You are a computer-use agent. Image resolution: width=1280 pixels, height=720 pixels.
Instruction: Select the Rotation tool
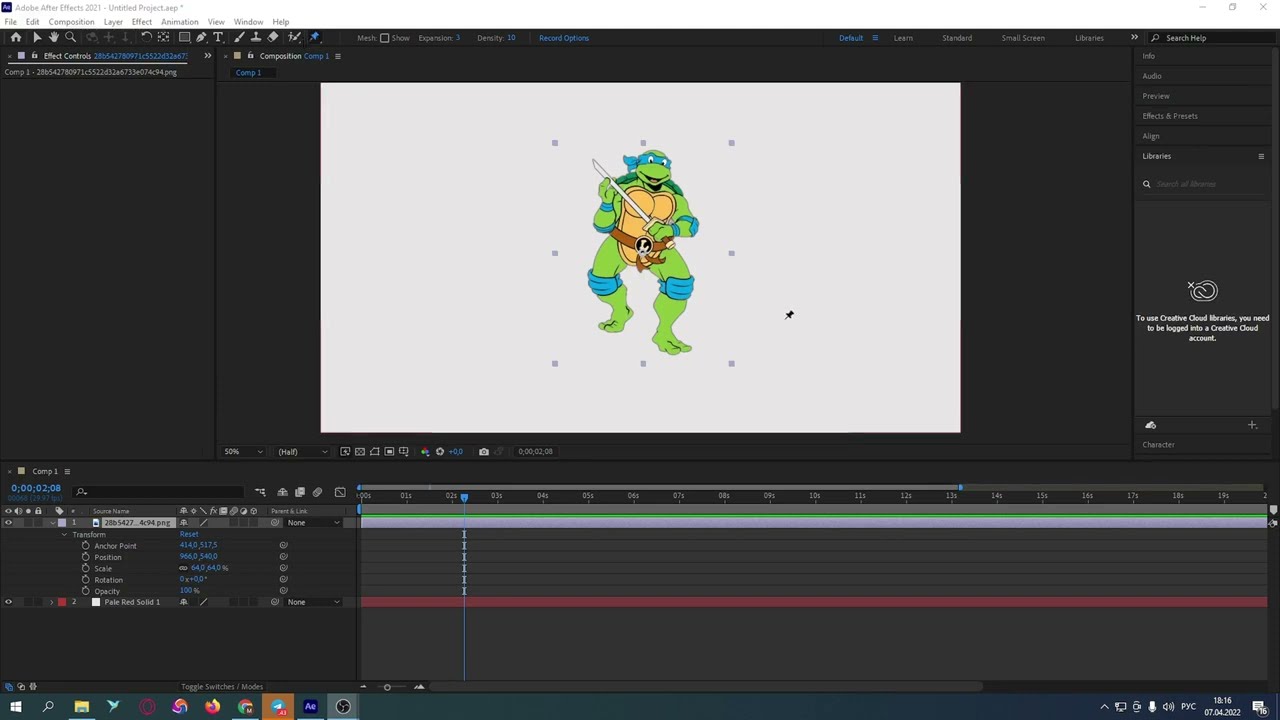tap(146, 37)
